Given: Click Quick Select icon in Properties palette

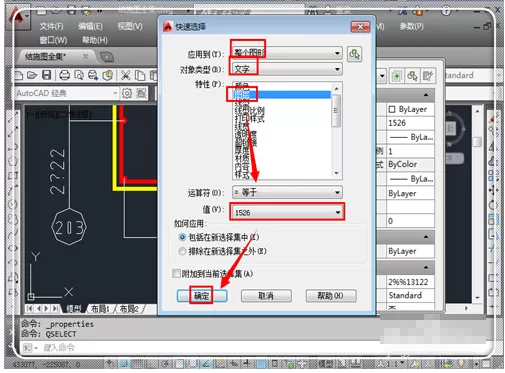Looking at the screenshot, I should tap(428, 76).
